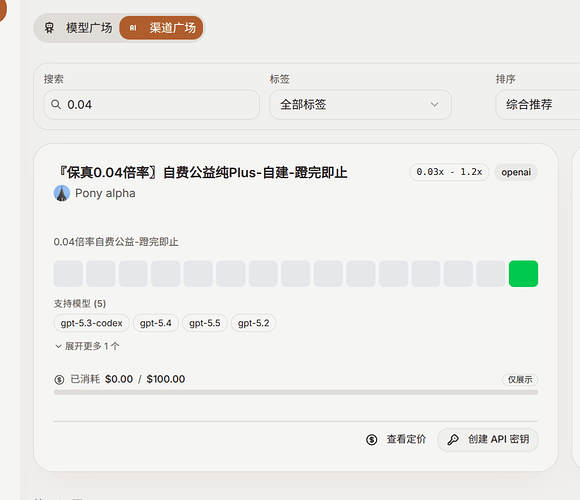This screenshot has height=500, width=580.
Task: Switch to 模型广场 tab
Action: pos(78,28)
